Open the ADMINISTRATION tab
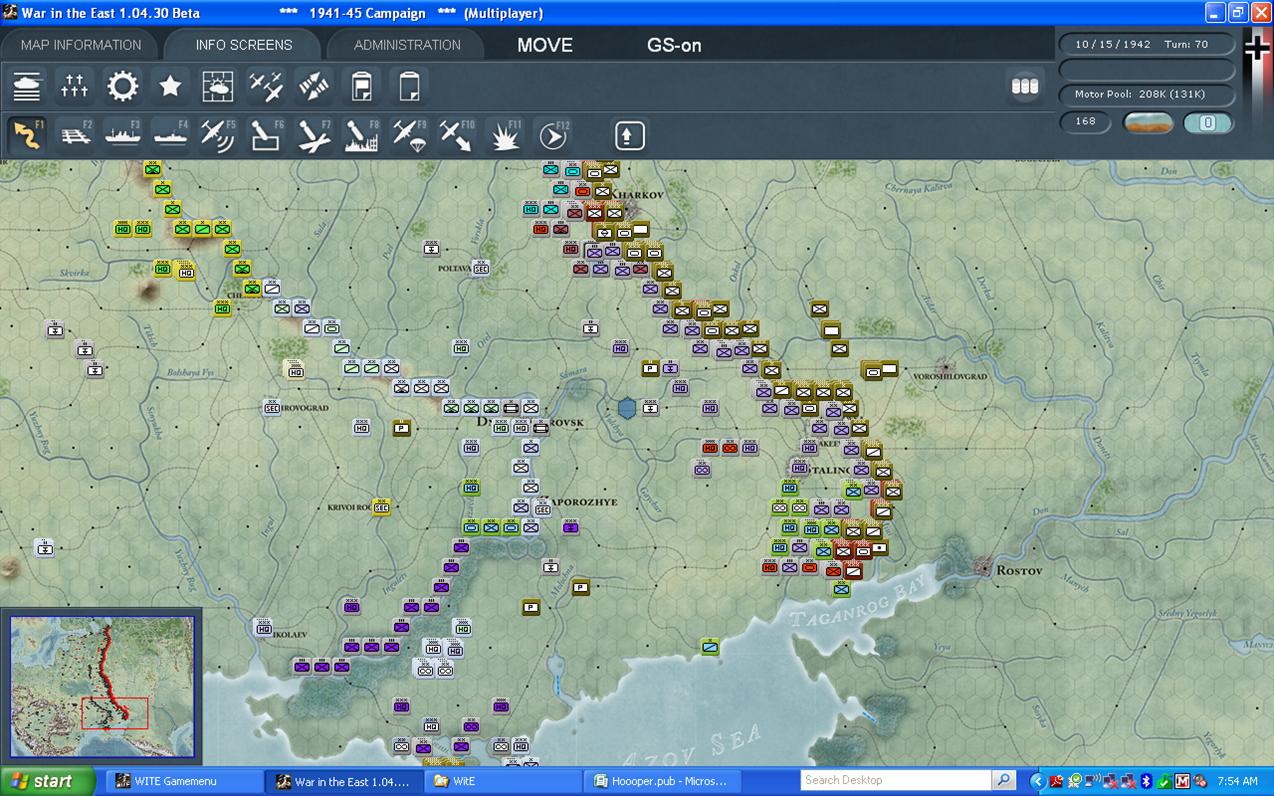 point(407,45)
